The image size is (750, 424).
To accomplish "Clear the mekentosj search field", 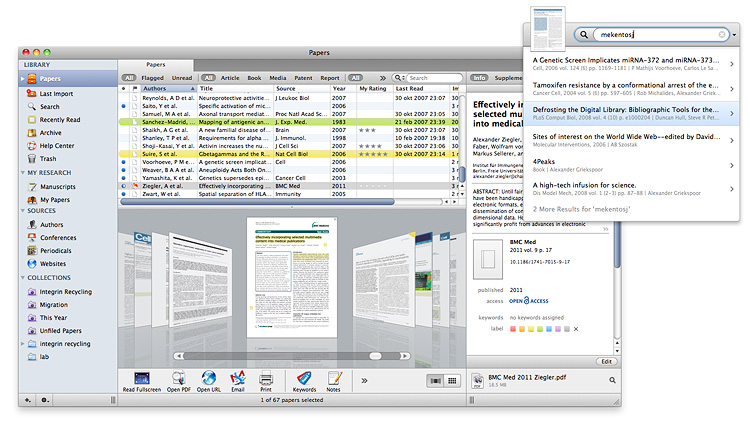I will [x=722, y=34].
